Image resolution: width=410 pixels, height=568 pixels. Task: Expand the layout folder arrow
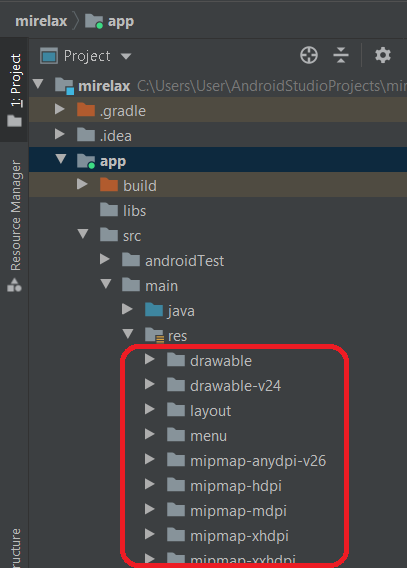[150, 409]
